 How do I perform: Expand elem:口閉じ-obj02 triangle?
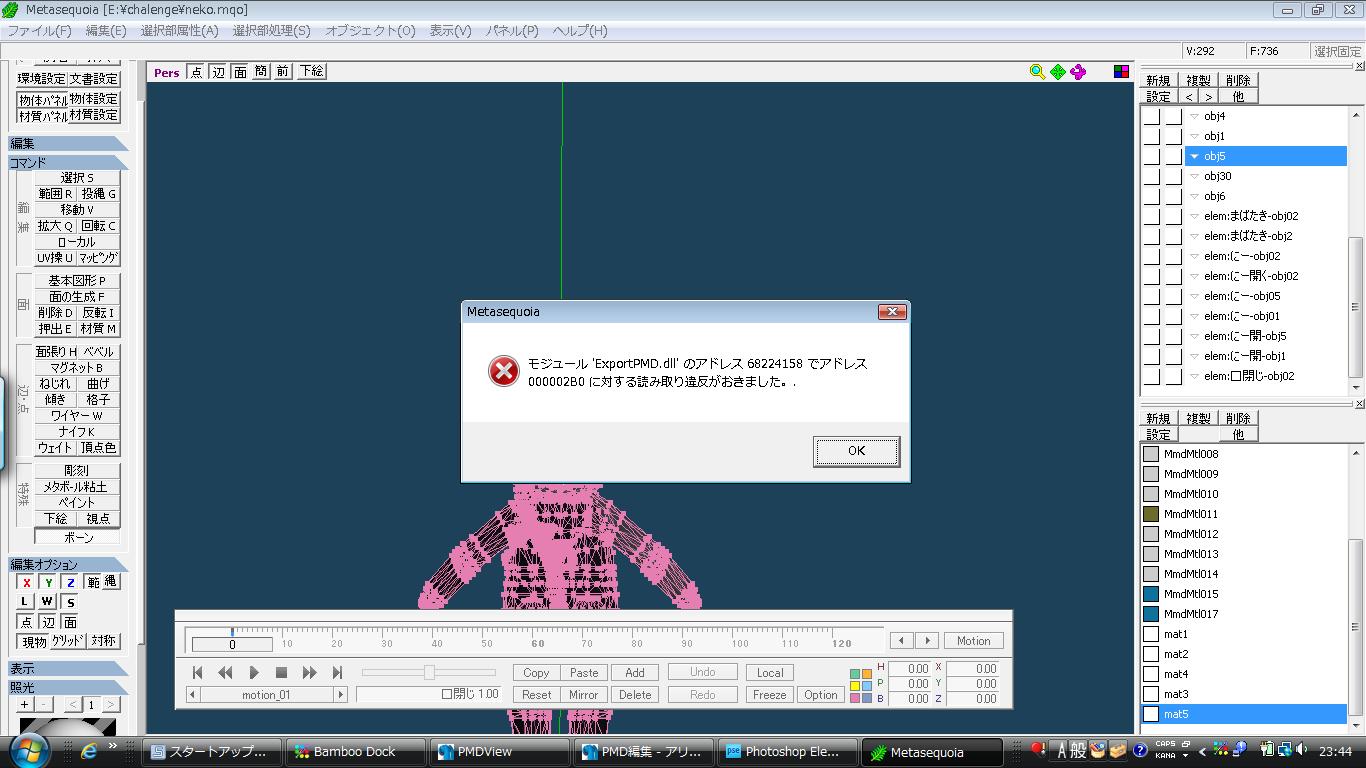point(1194,377)
